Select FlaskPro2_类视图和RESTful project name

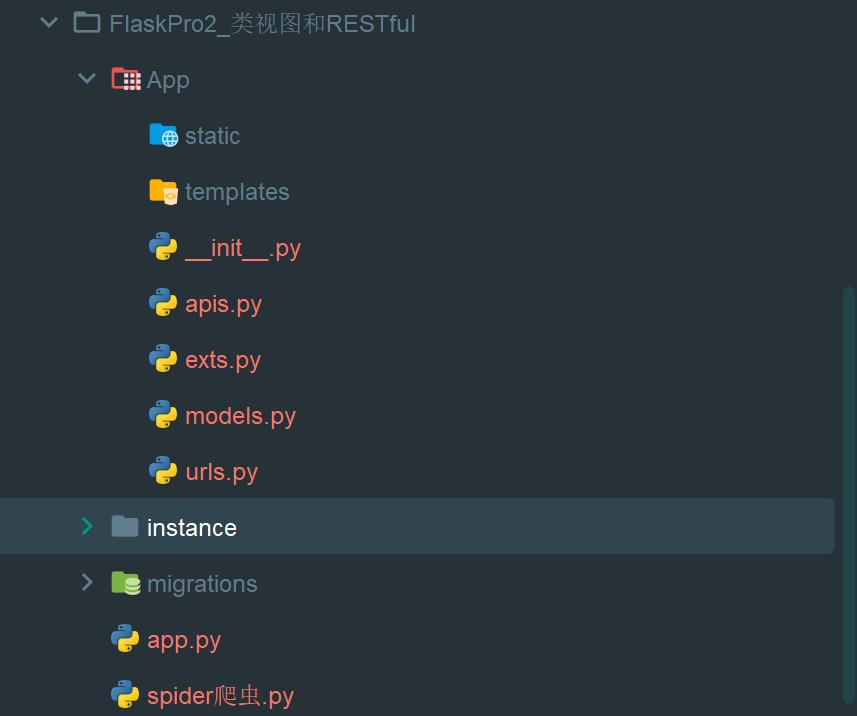point(262,24)
